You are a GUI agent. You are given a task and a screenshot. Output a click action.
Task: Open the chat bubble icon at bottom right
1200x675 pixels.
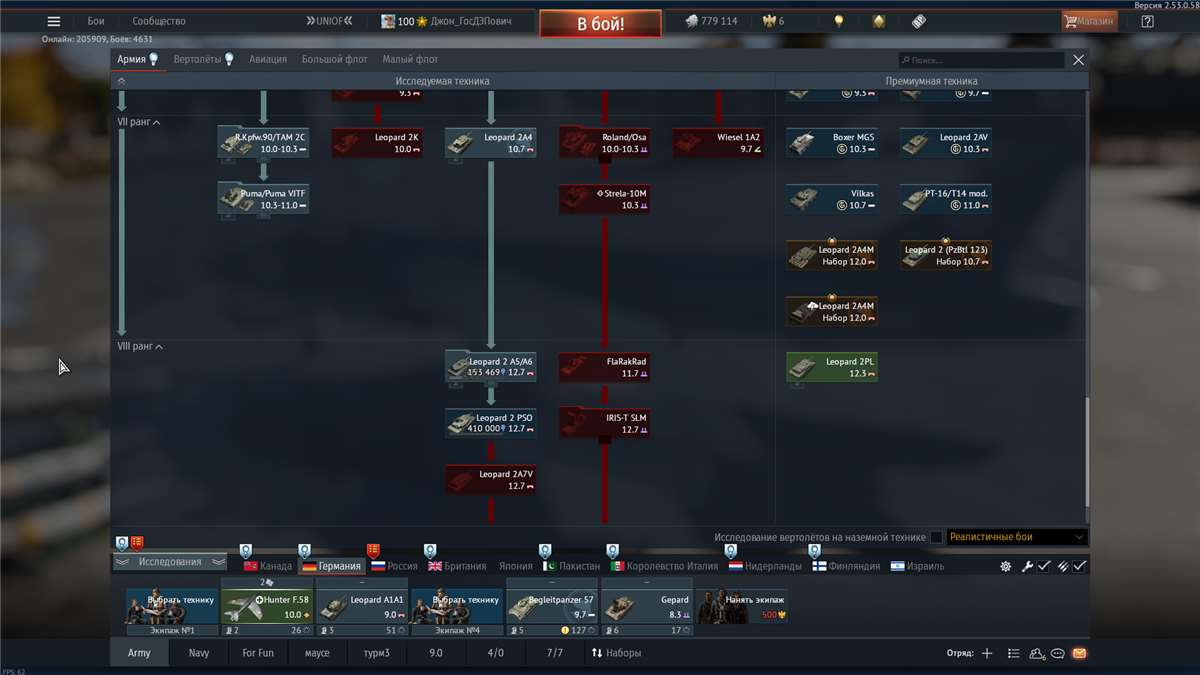[1056, 653]
